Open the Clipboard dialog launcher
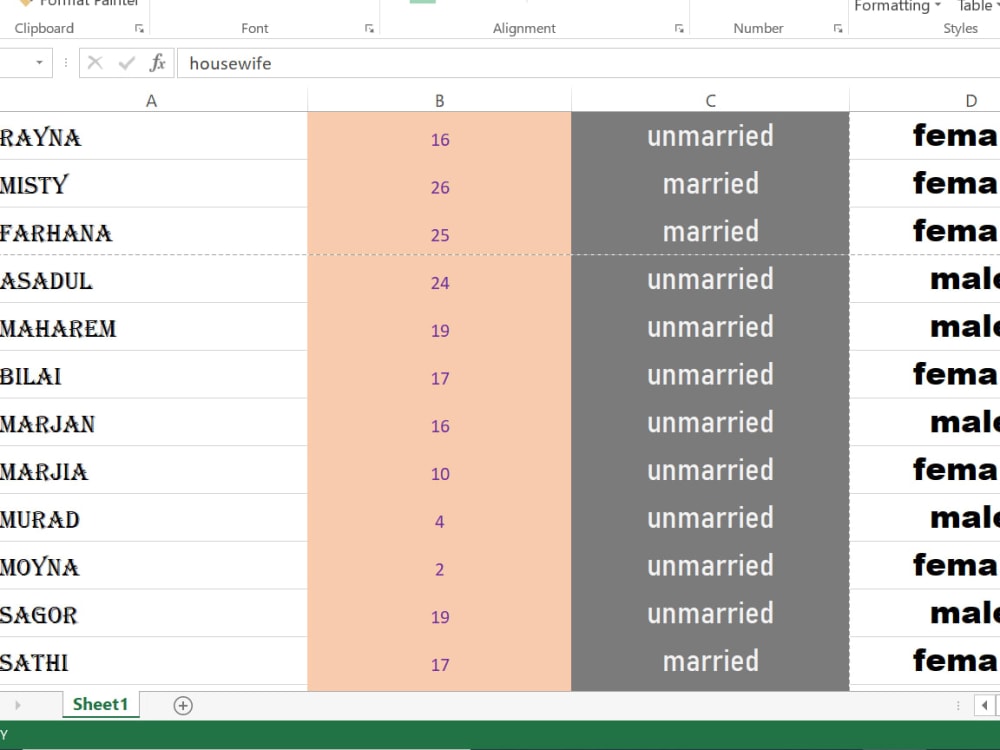1000x750 pixels. [139, 29]
